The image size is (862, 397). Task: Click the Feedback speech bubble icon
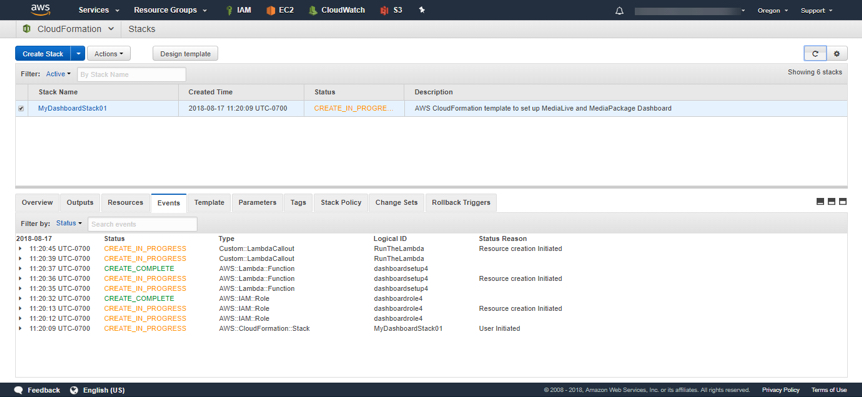point(19,390)
